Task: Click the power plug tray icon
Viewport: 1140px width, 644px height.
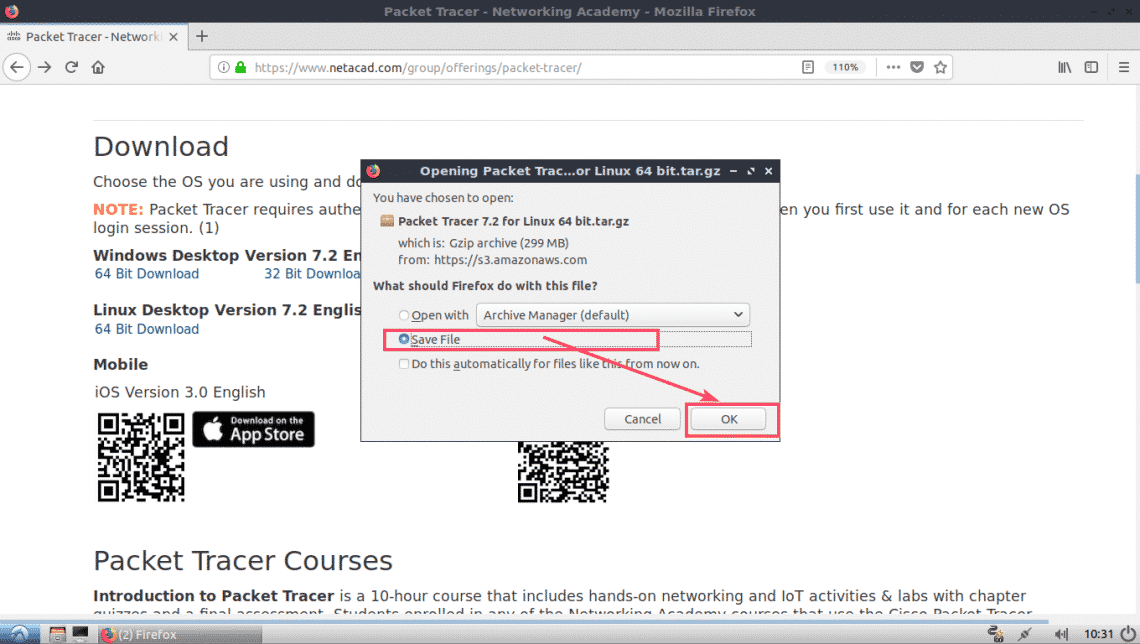Action: pyautogui.click(x=1025, y=634)
